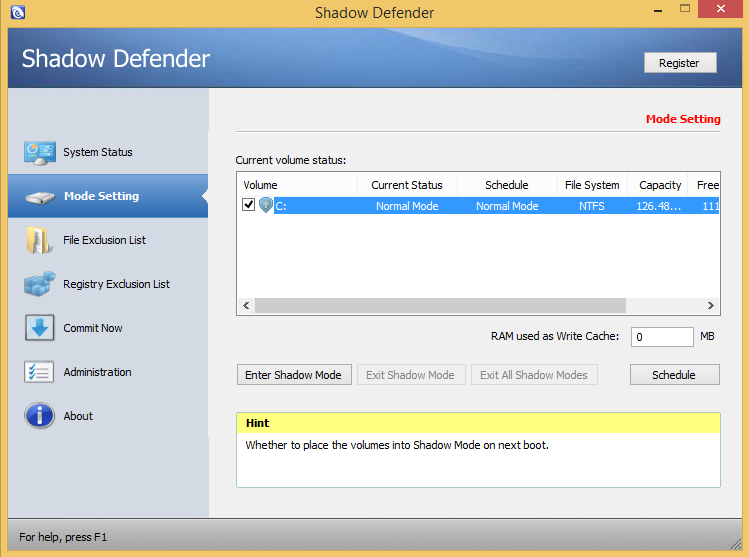This screenshot has height=557, width=749.
Task: Click the 126.48... capacity cell
Action: coord(659,206)
